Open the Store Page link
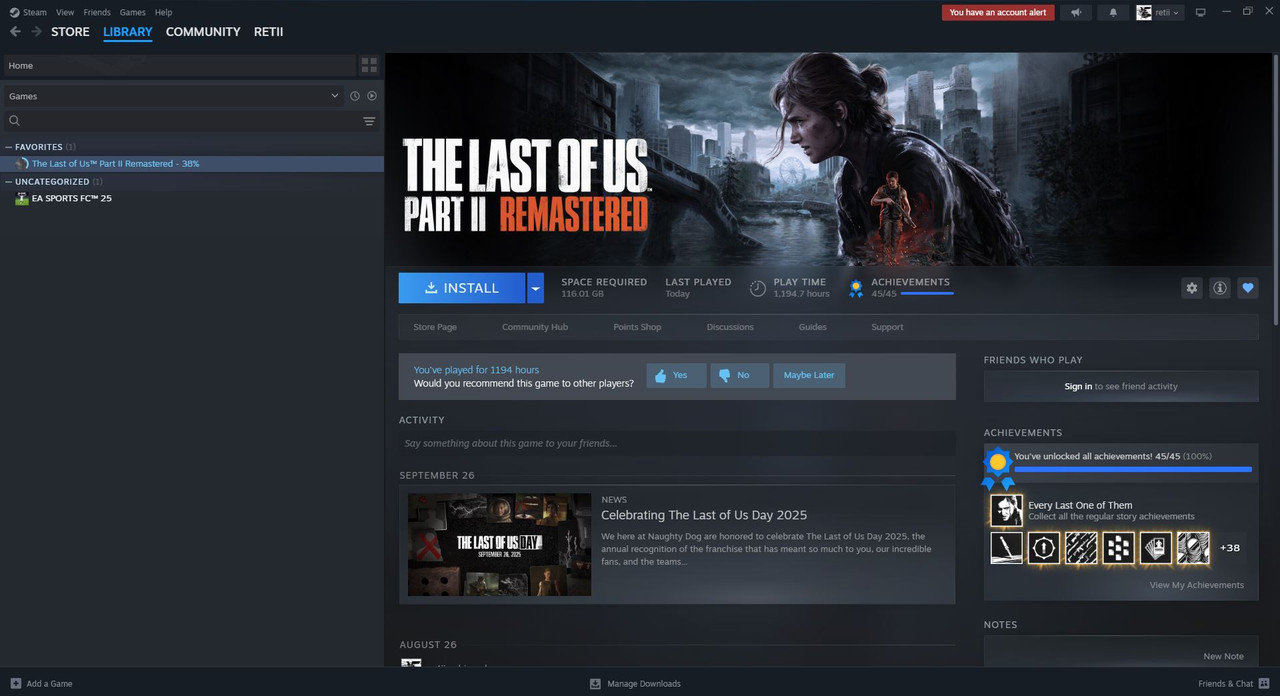Image resolution: width=1280 pixels, height=696 pixels. coord(435,327)
